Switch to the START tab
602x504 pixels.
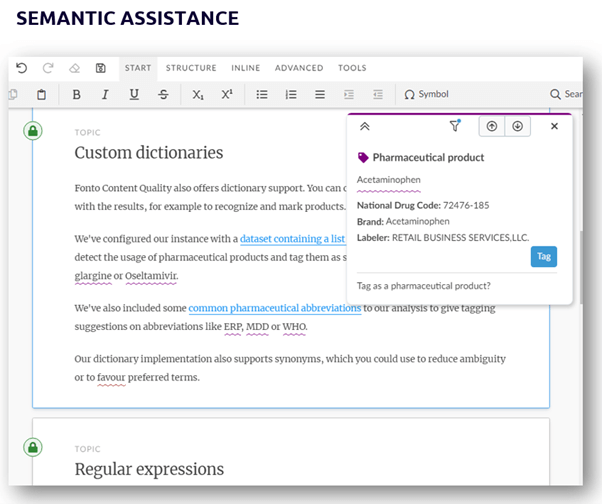point(138,68)
